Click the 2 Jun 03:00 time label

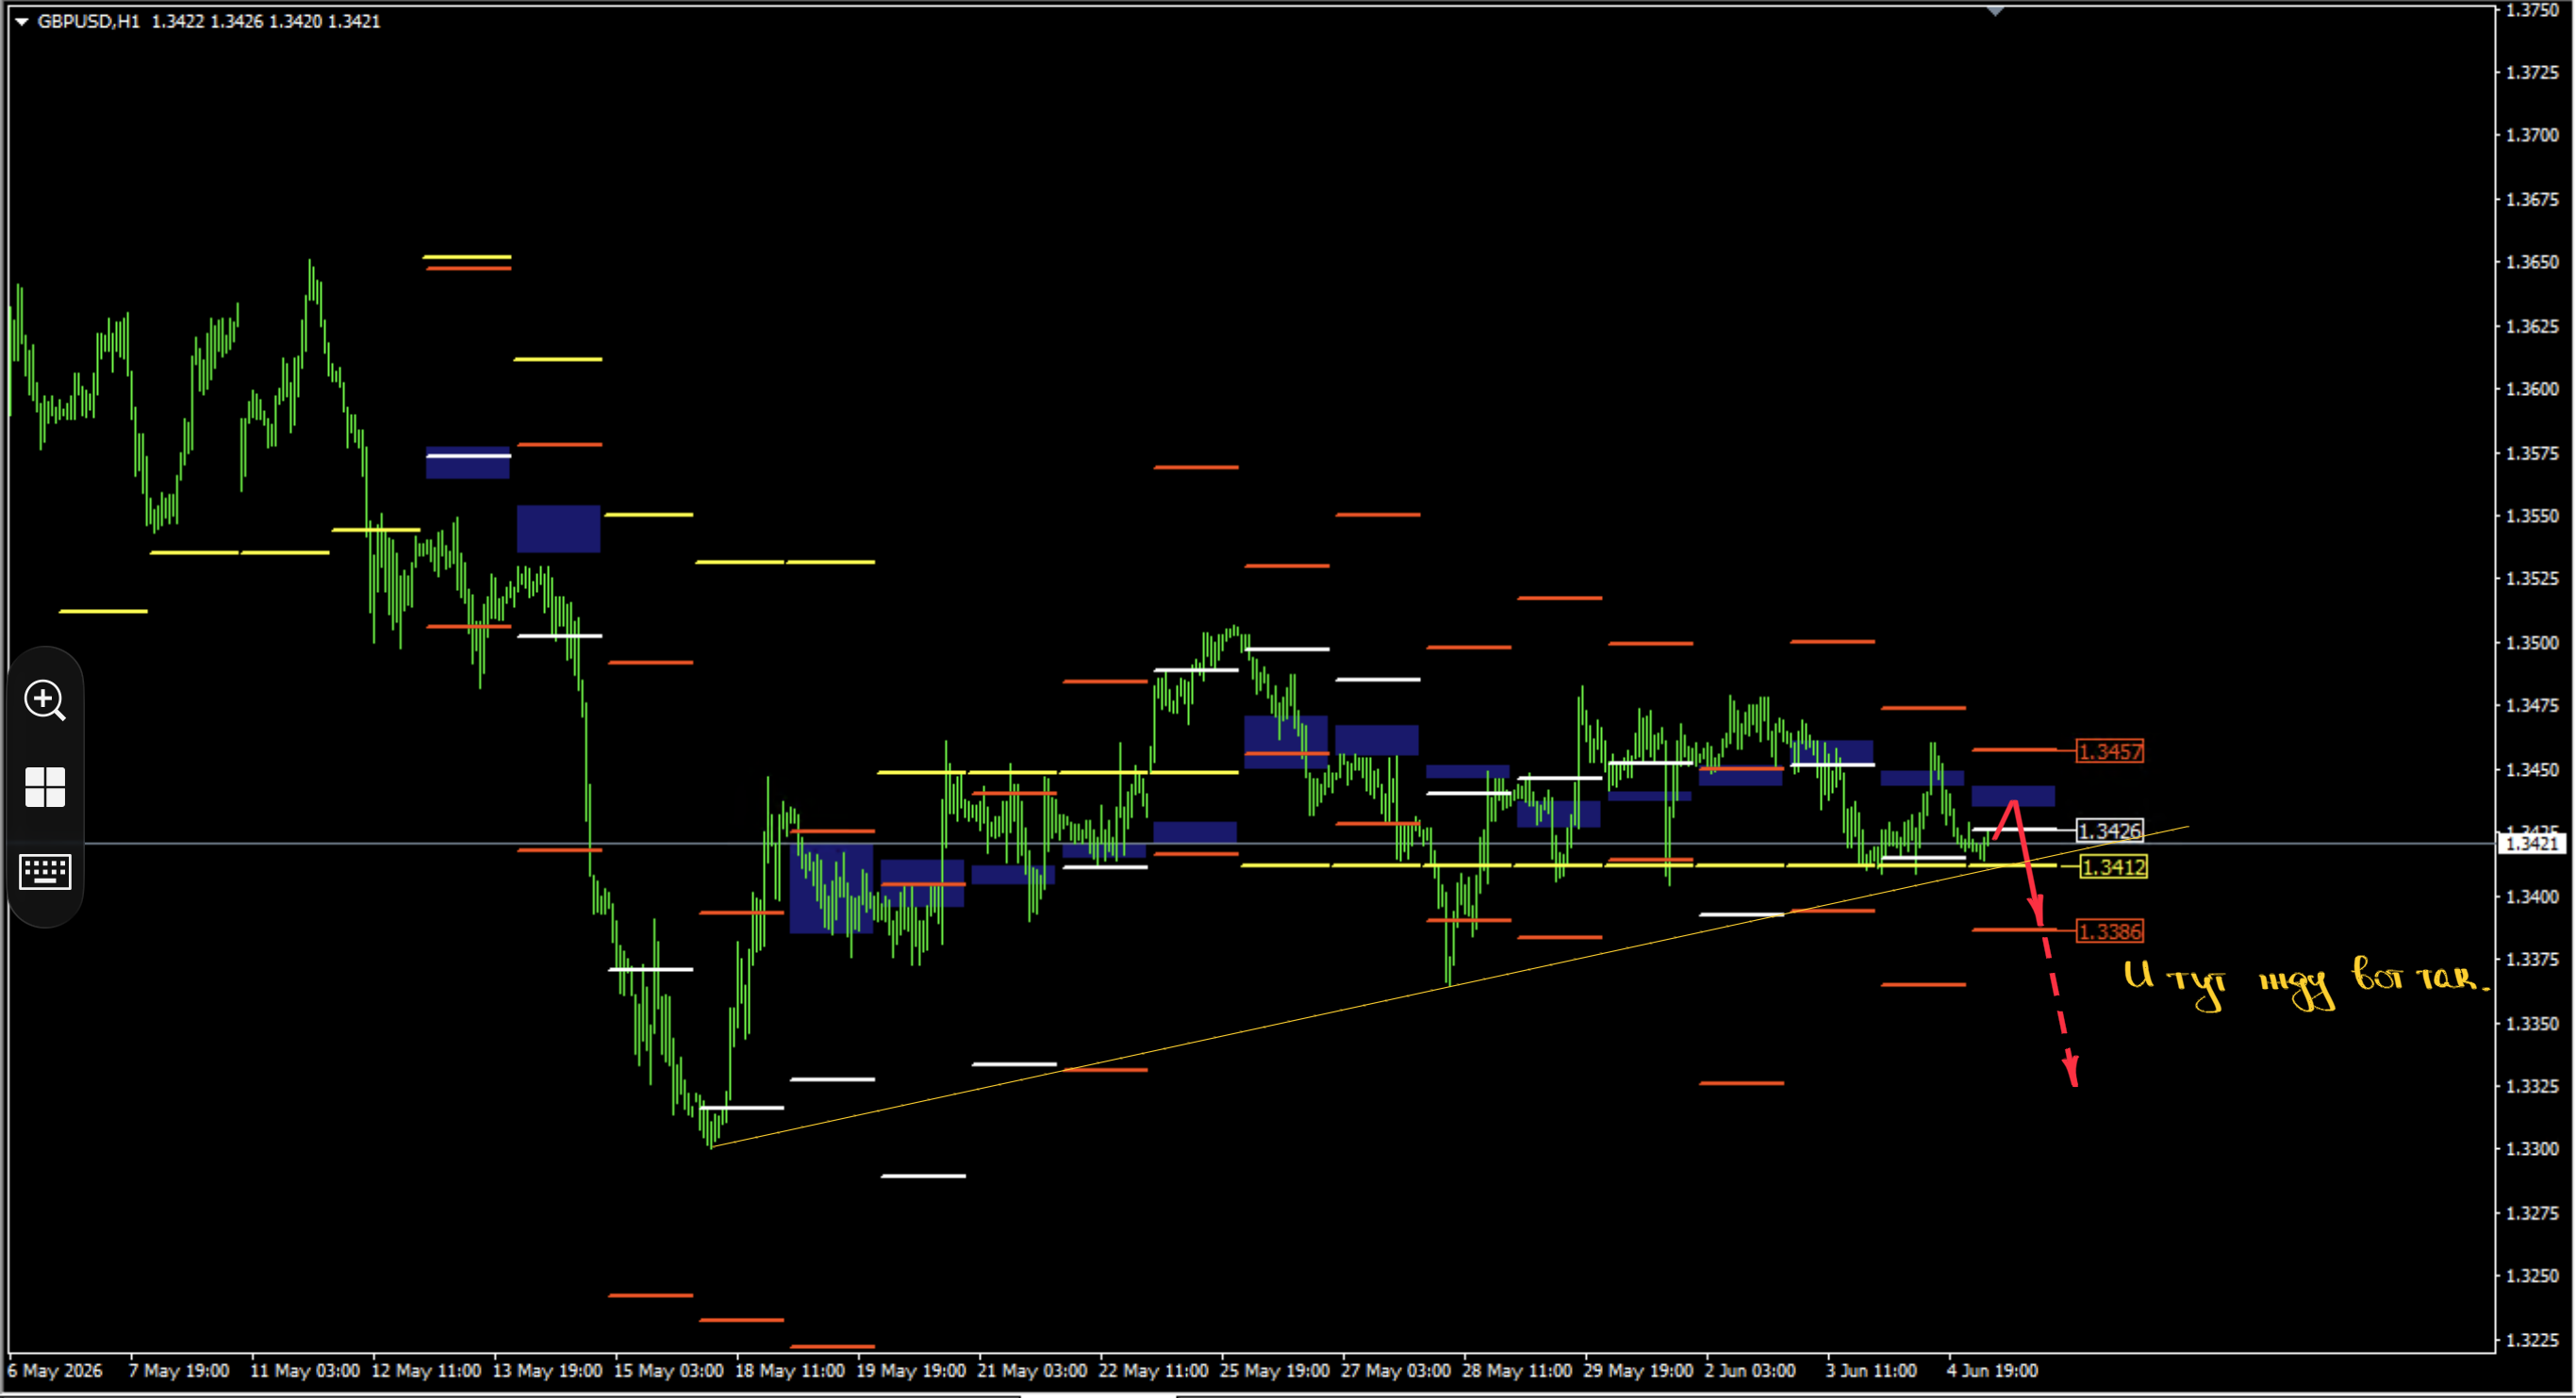pyautogui.click(x=1750, y=1371)
